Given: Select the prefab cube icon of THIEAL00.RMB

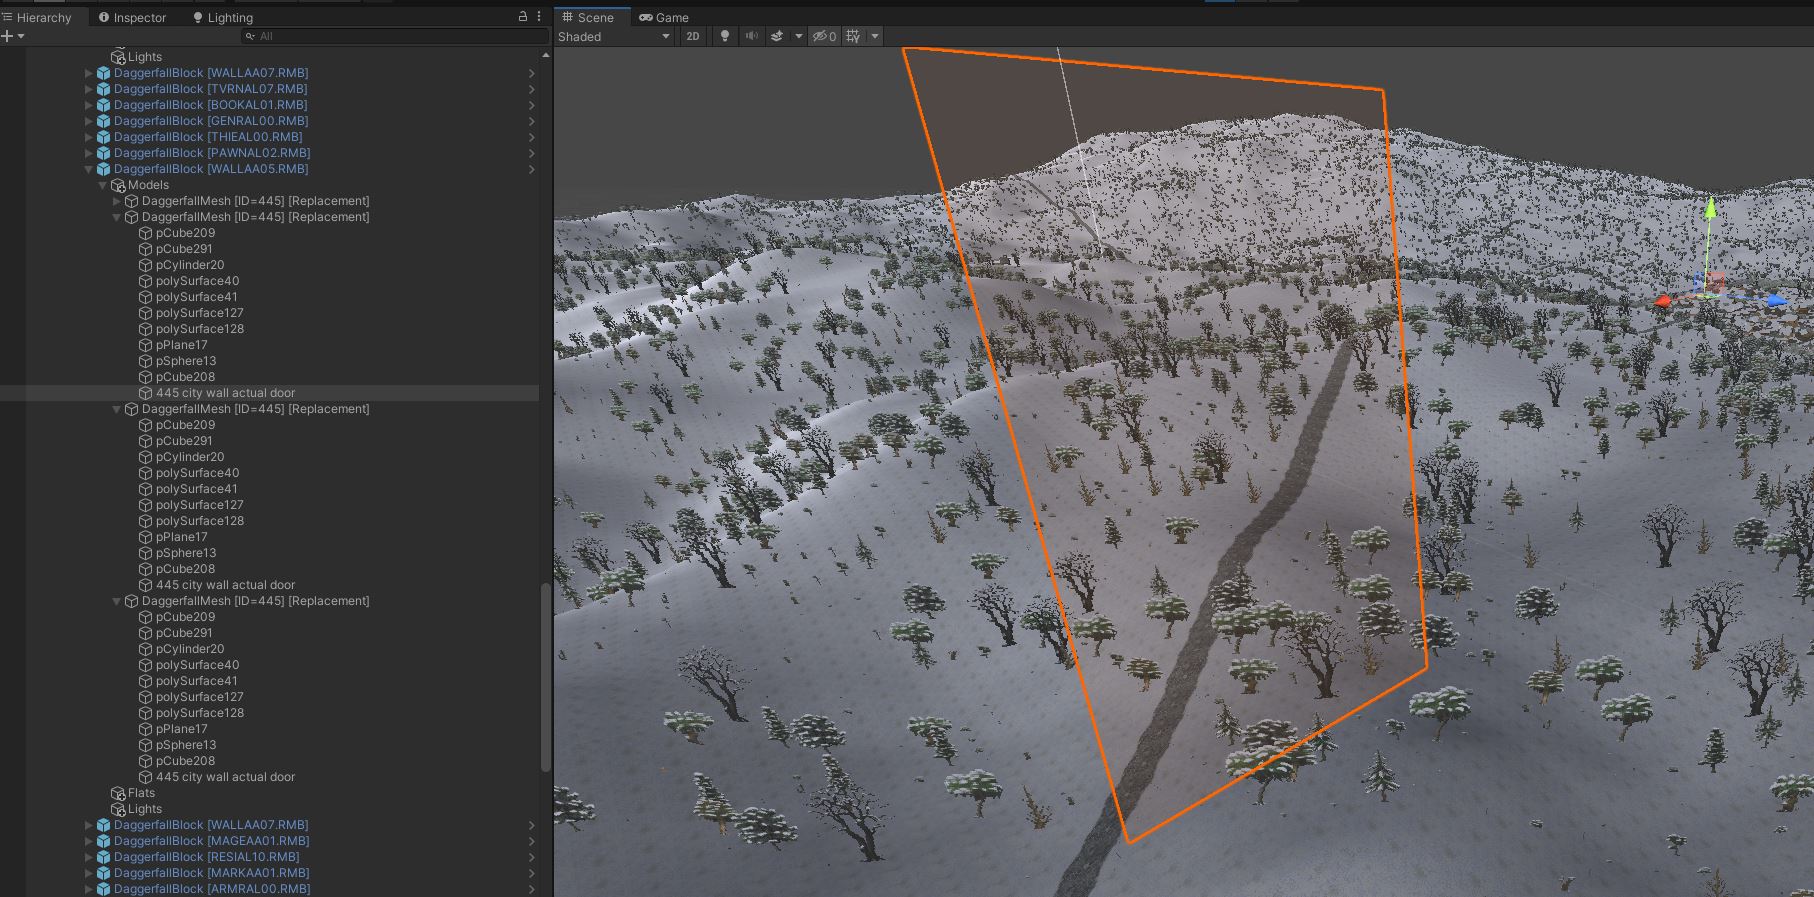Looking at the screenshot, I should [103, 137].
